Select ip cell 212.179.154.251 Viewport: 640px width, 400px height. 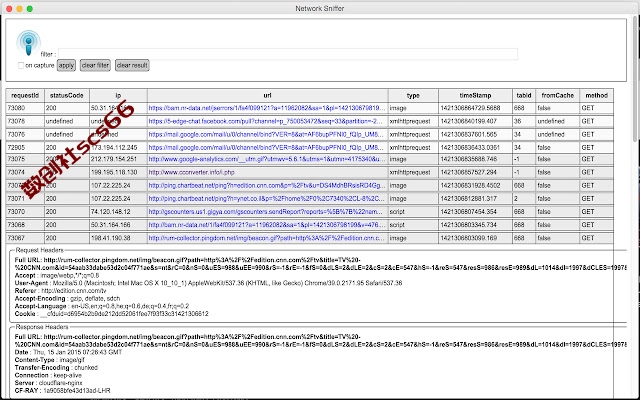click(x=118, y=159)
